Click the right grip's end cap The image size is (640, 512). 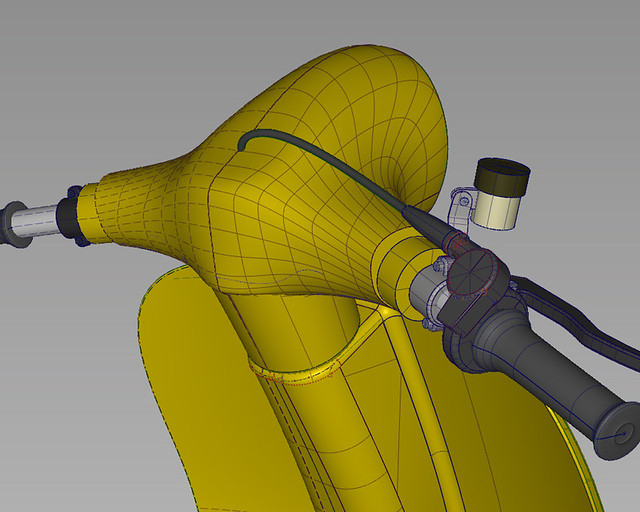[x=616, y=431]
